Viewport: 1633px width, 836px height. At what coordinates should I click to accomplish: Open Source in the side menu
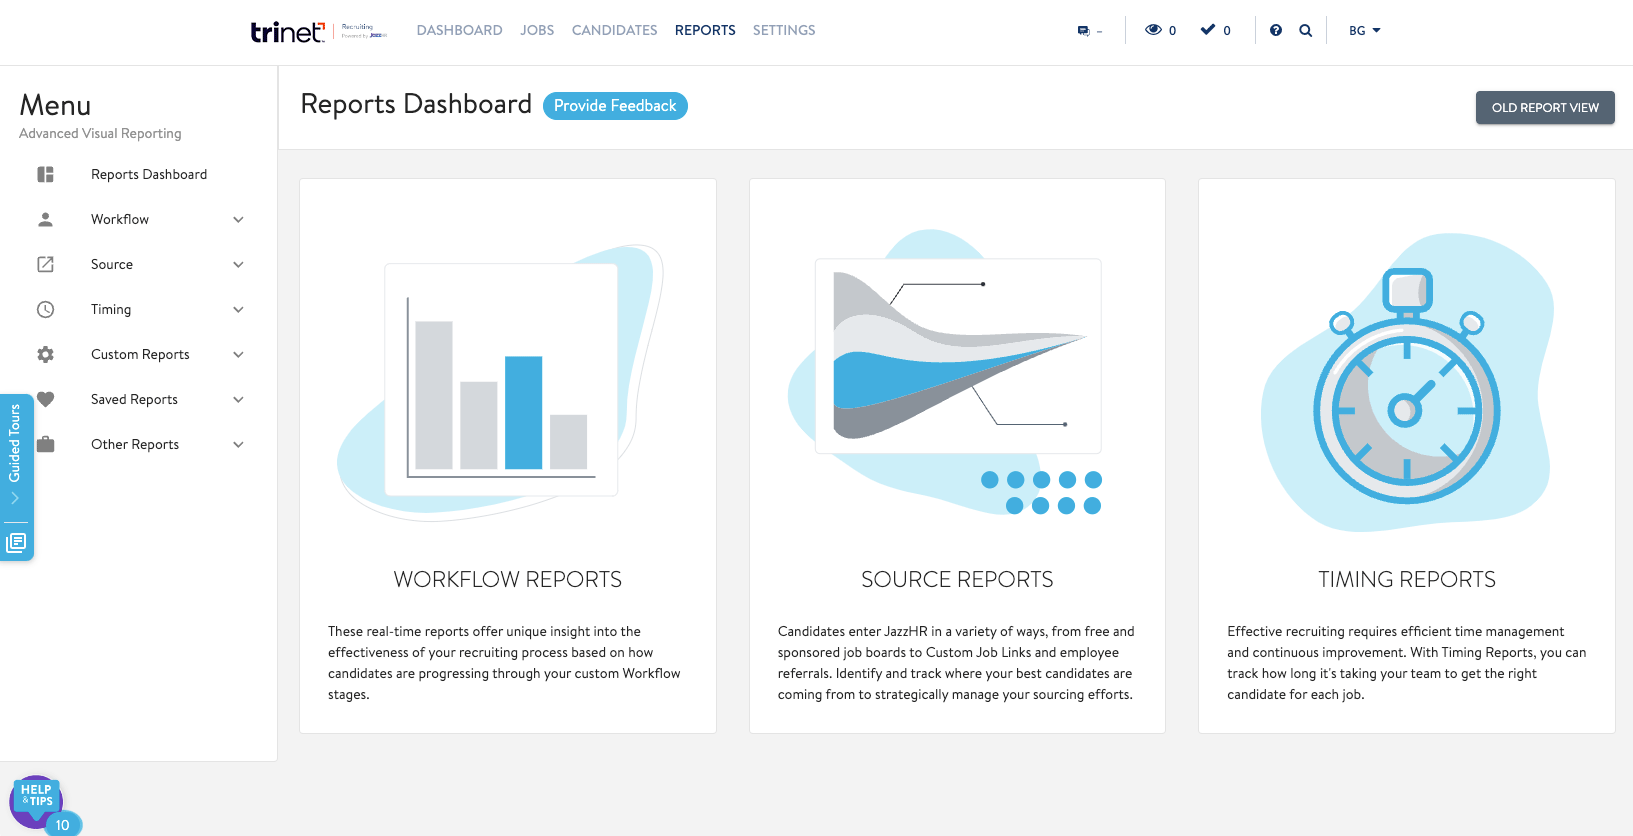tap(112, 264)
